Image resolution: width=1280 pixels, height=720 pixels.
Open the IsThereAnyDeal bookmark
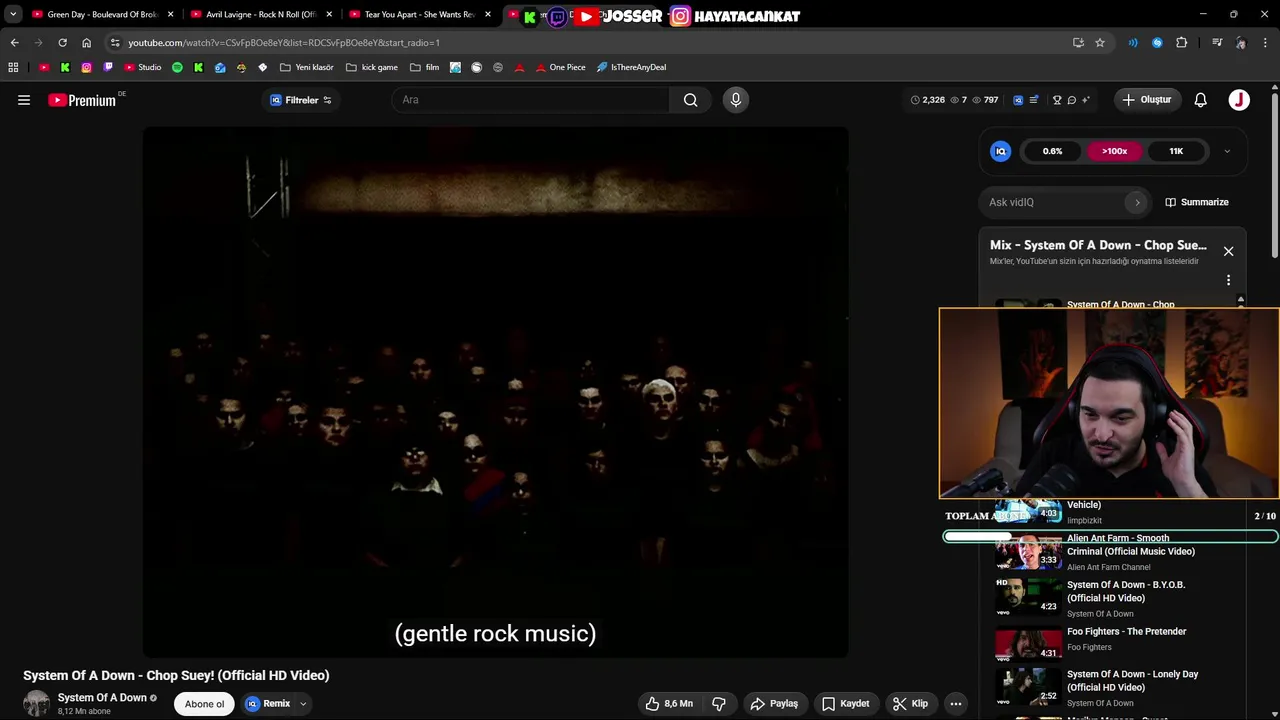(631, 67)
